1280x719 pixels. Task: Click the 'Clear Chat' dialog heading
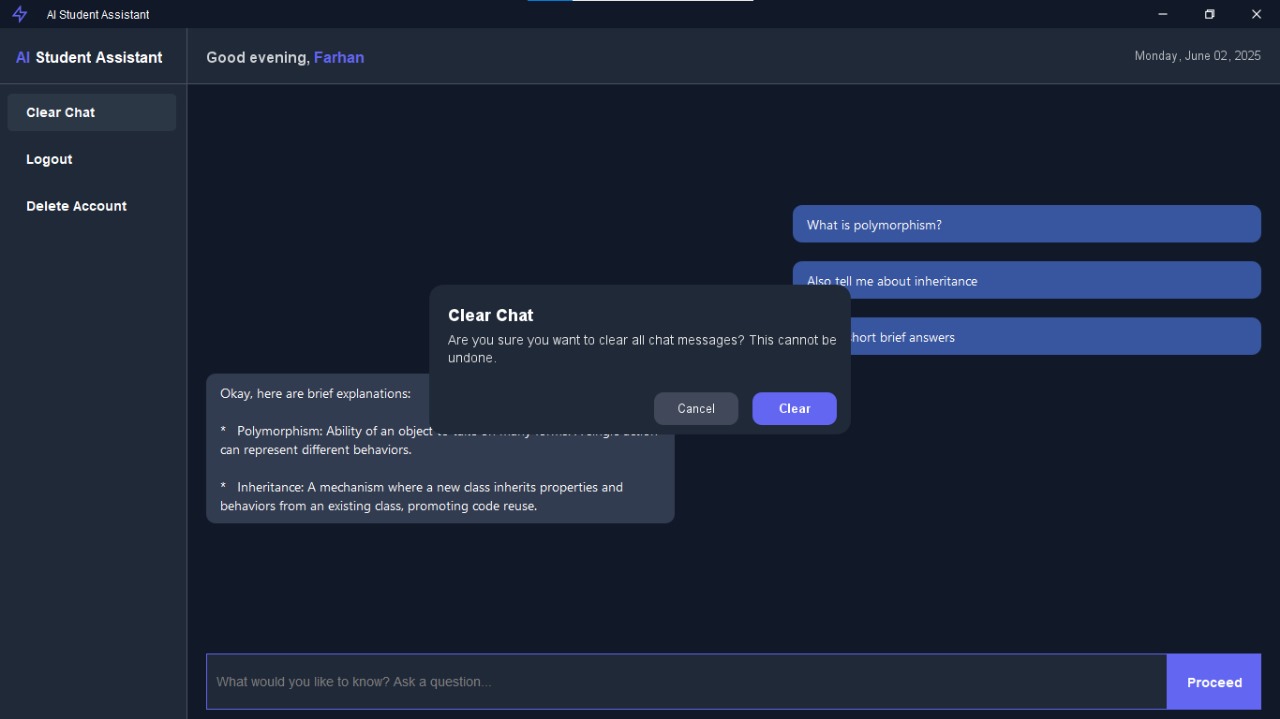[490, 316]
